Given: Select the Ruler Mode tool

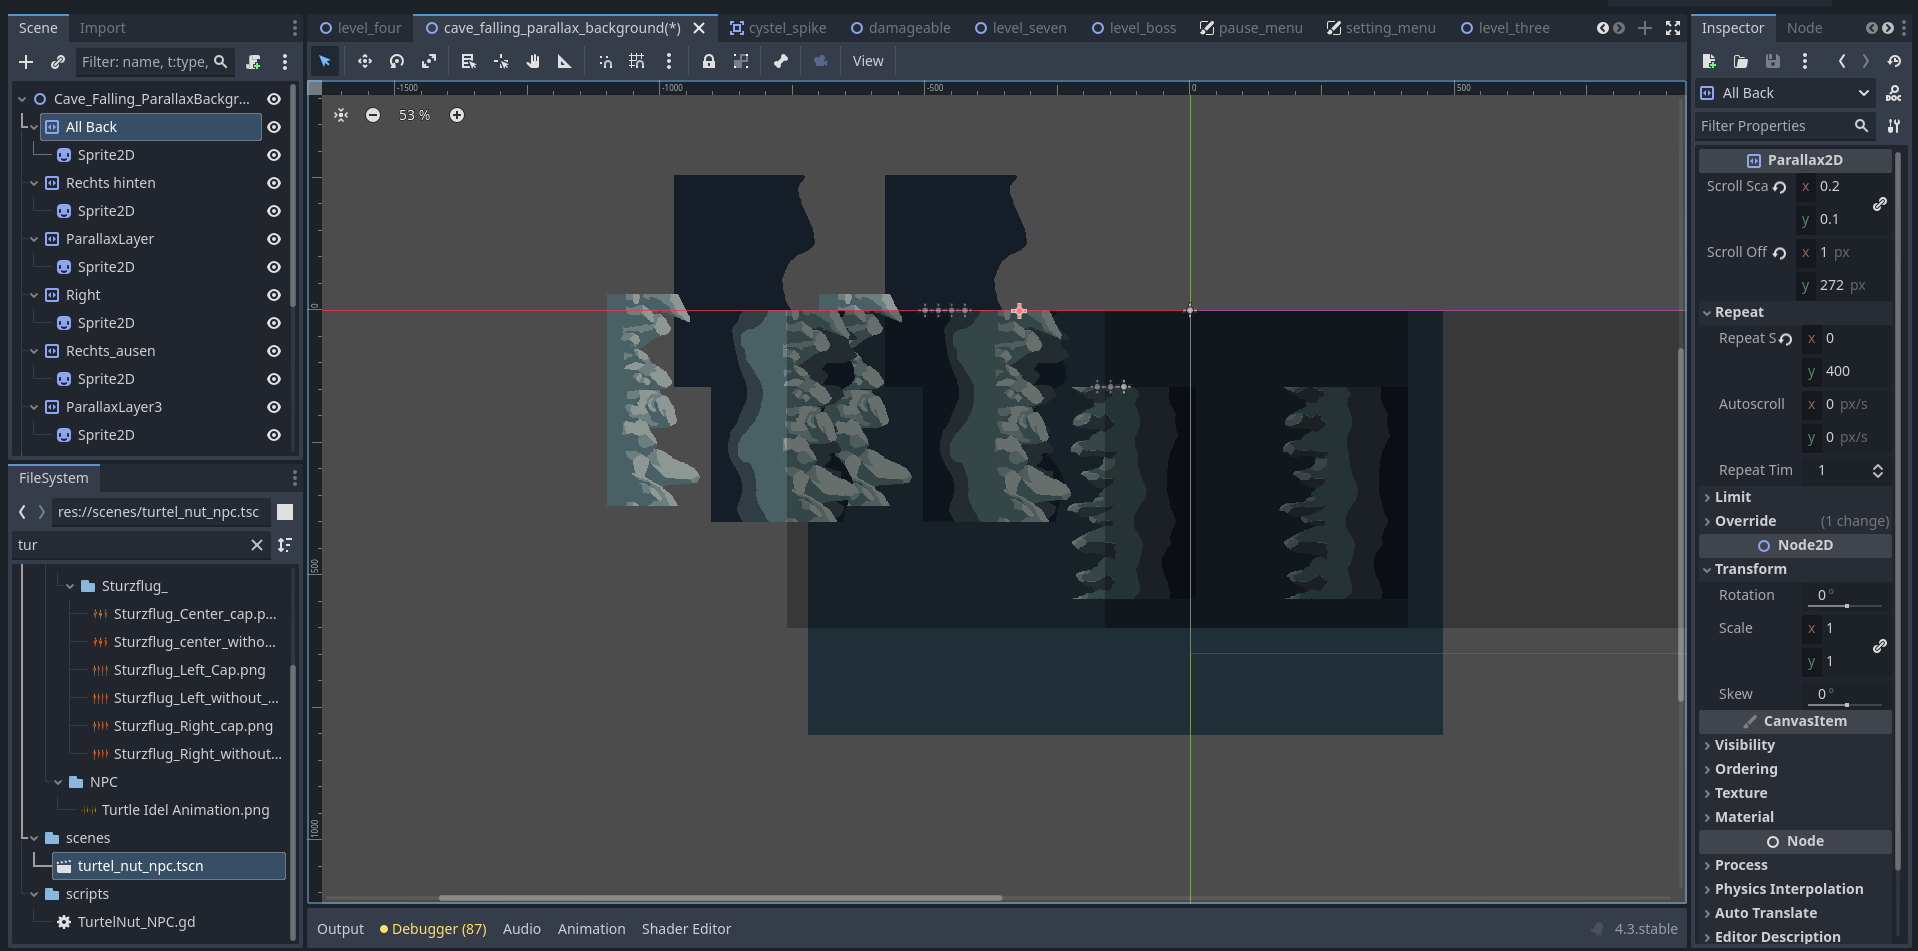Looking at the screenshot, I should pos(565,61).
